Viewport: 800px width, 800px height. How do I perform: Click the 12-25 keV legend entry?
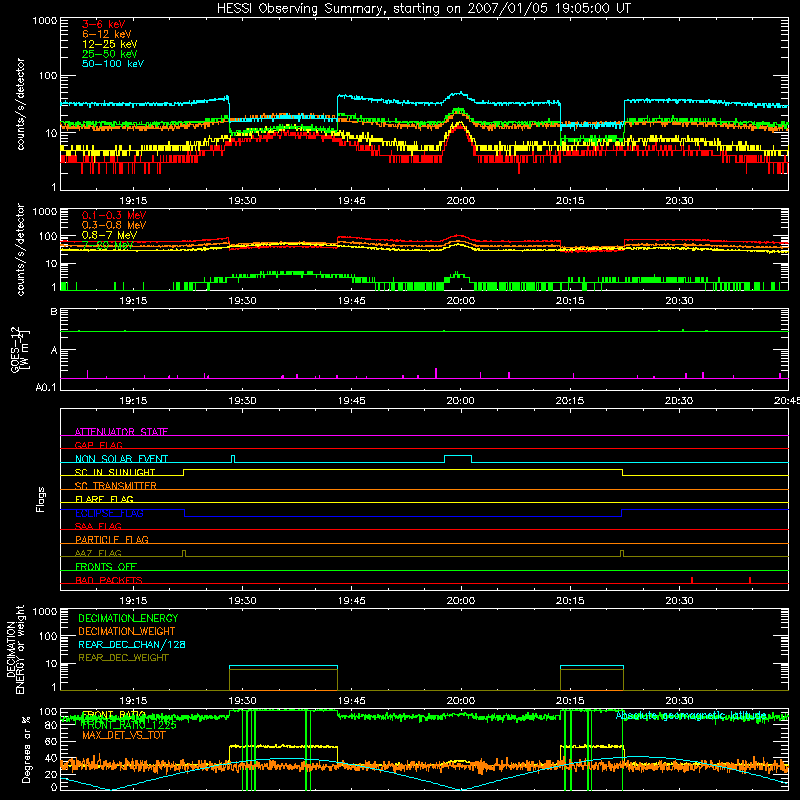[110, 44]
